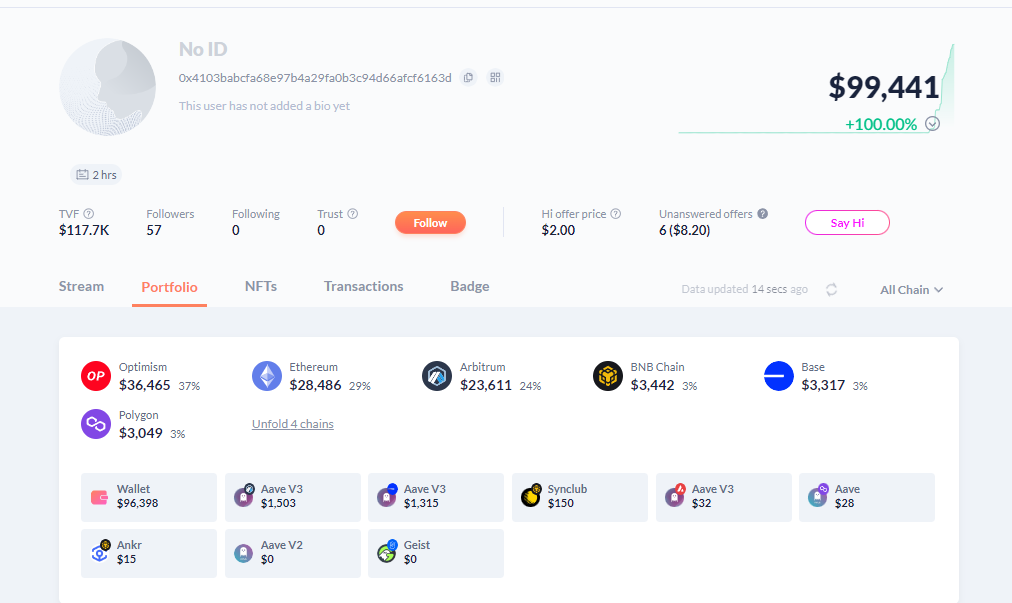Select the Polygon chain icon
Screen dimensions: 1012x603
click(x=95, y=424)
